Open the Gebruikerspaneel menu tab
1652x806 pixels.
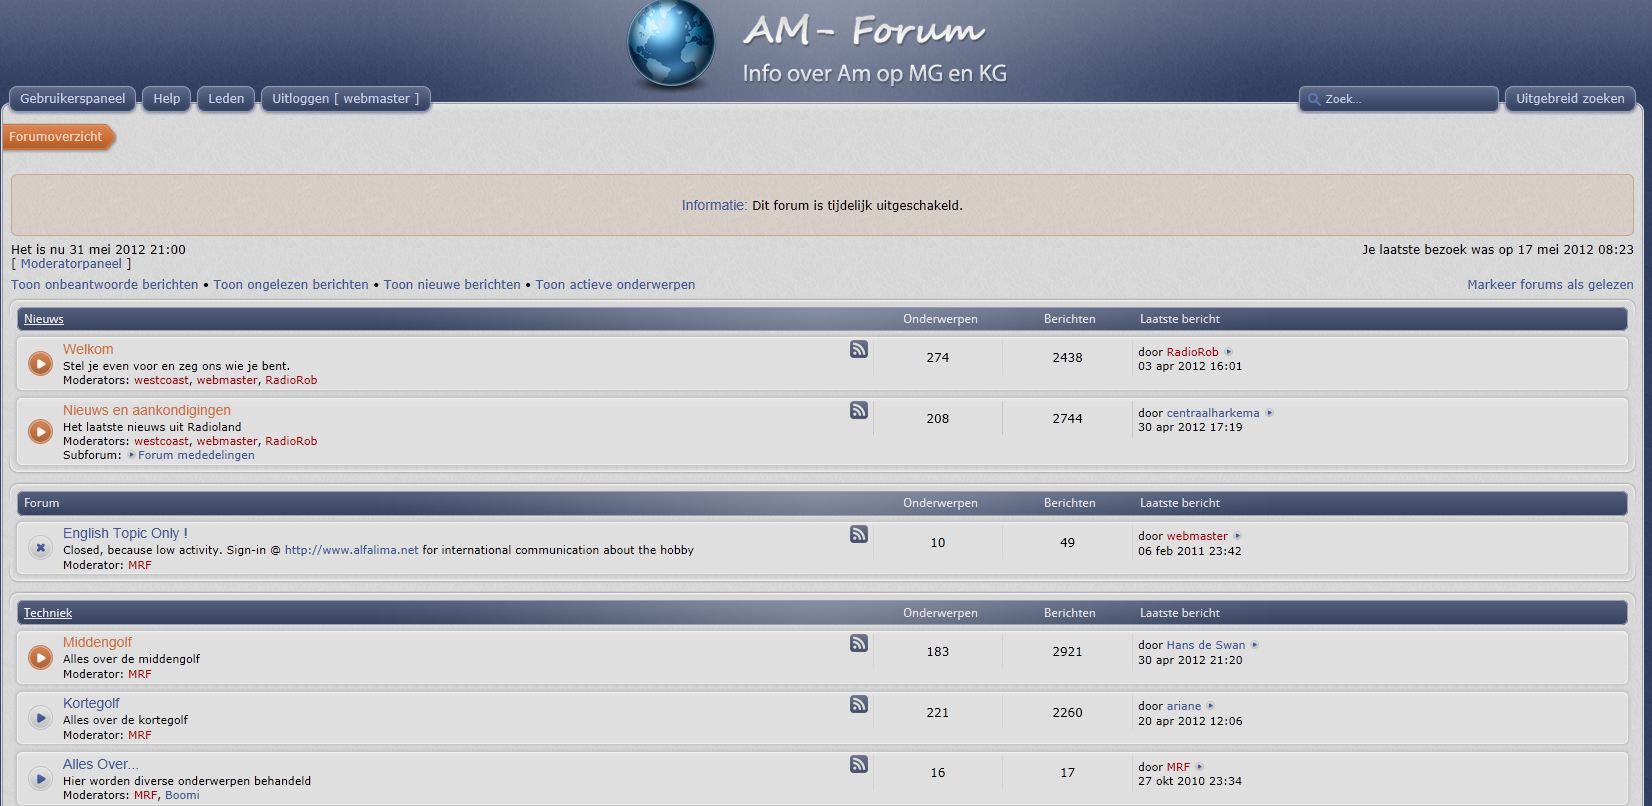tap(73, 99)
